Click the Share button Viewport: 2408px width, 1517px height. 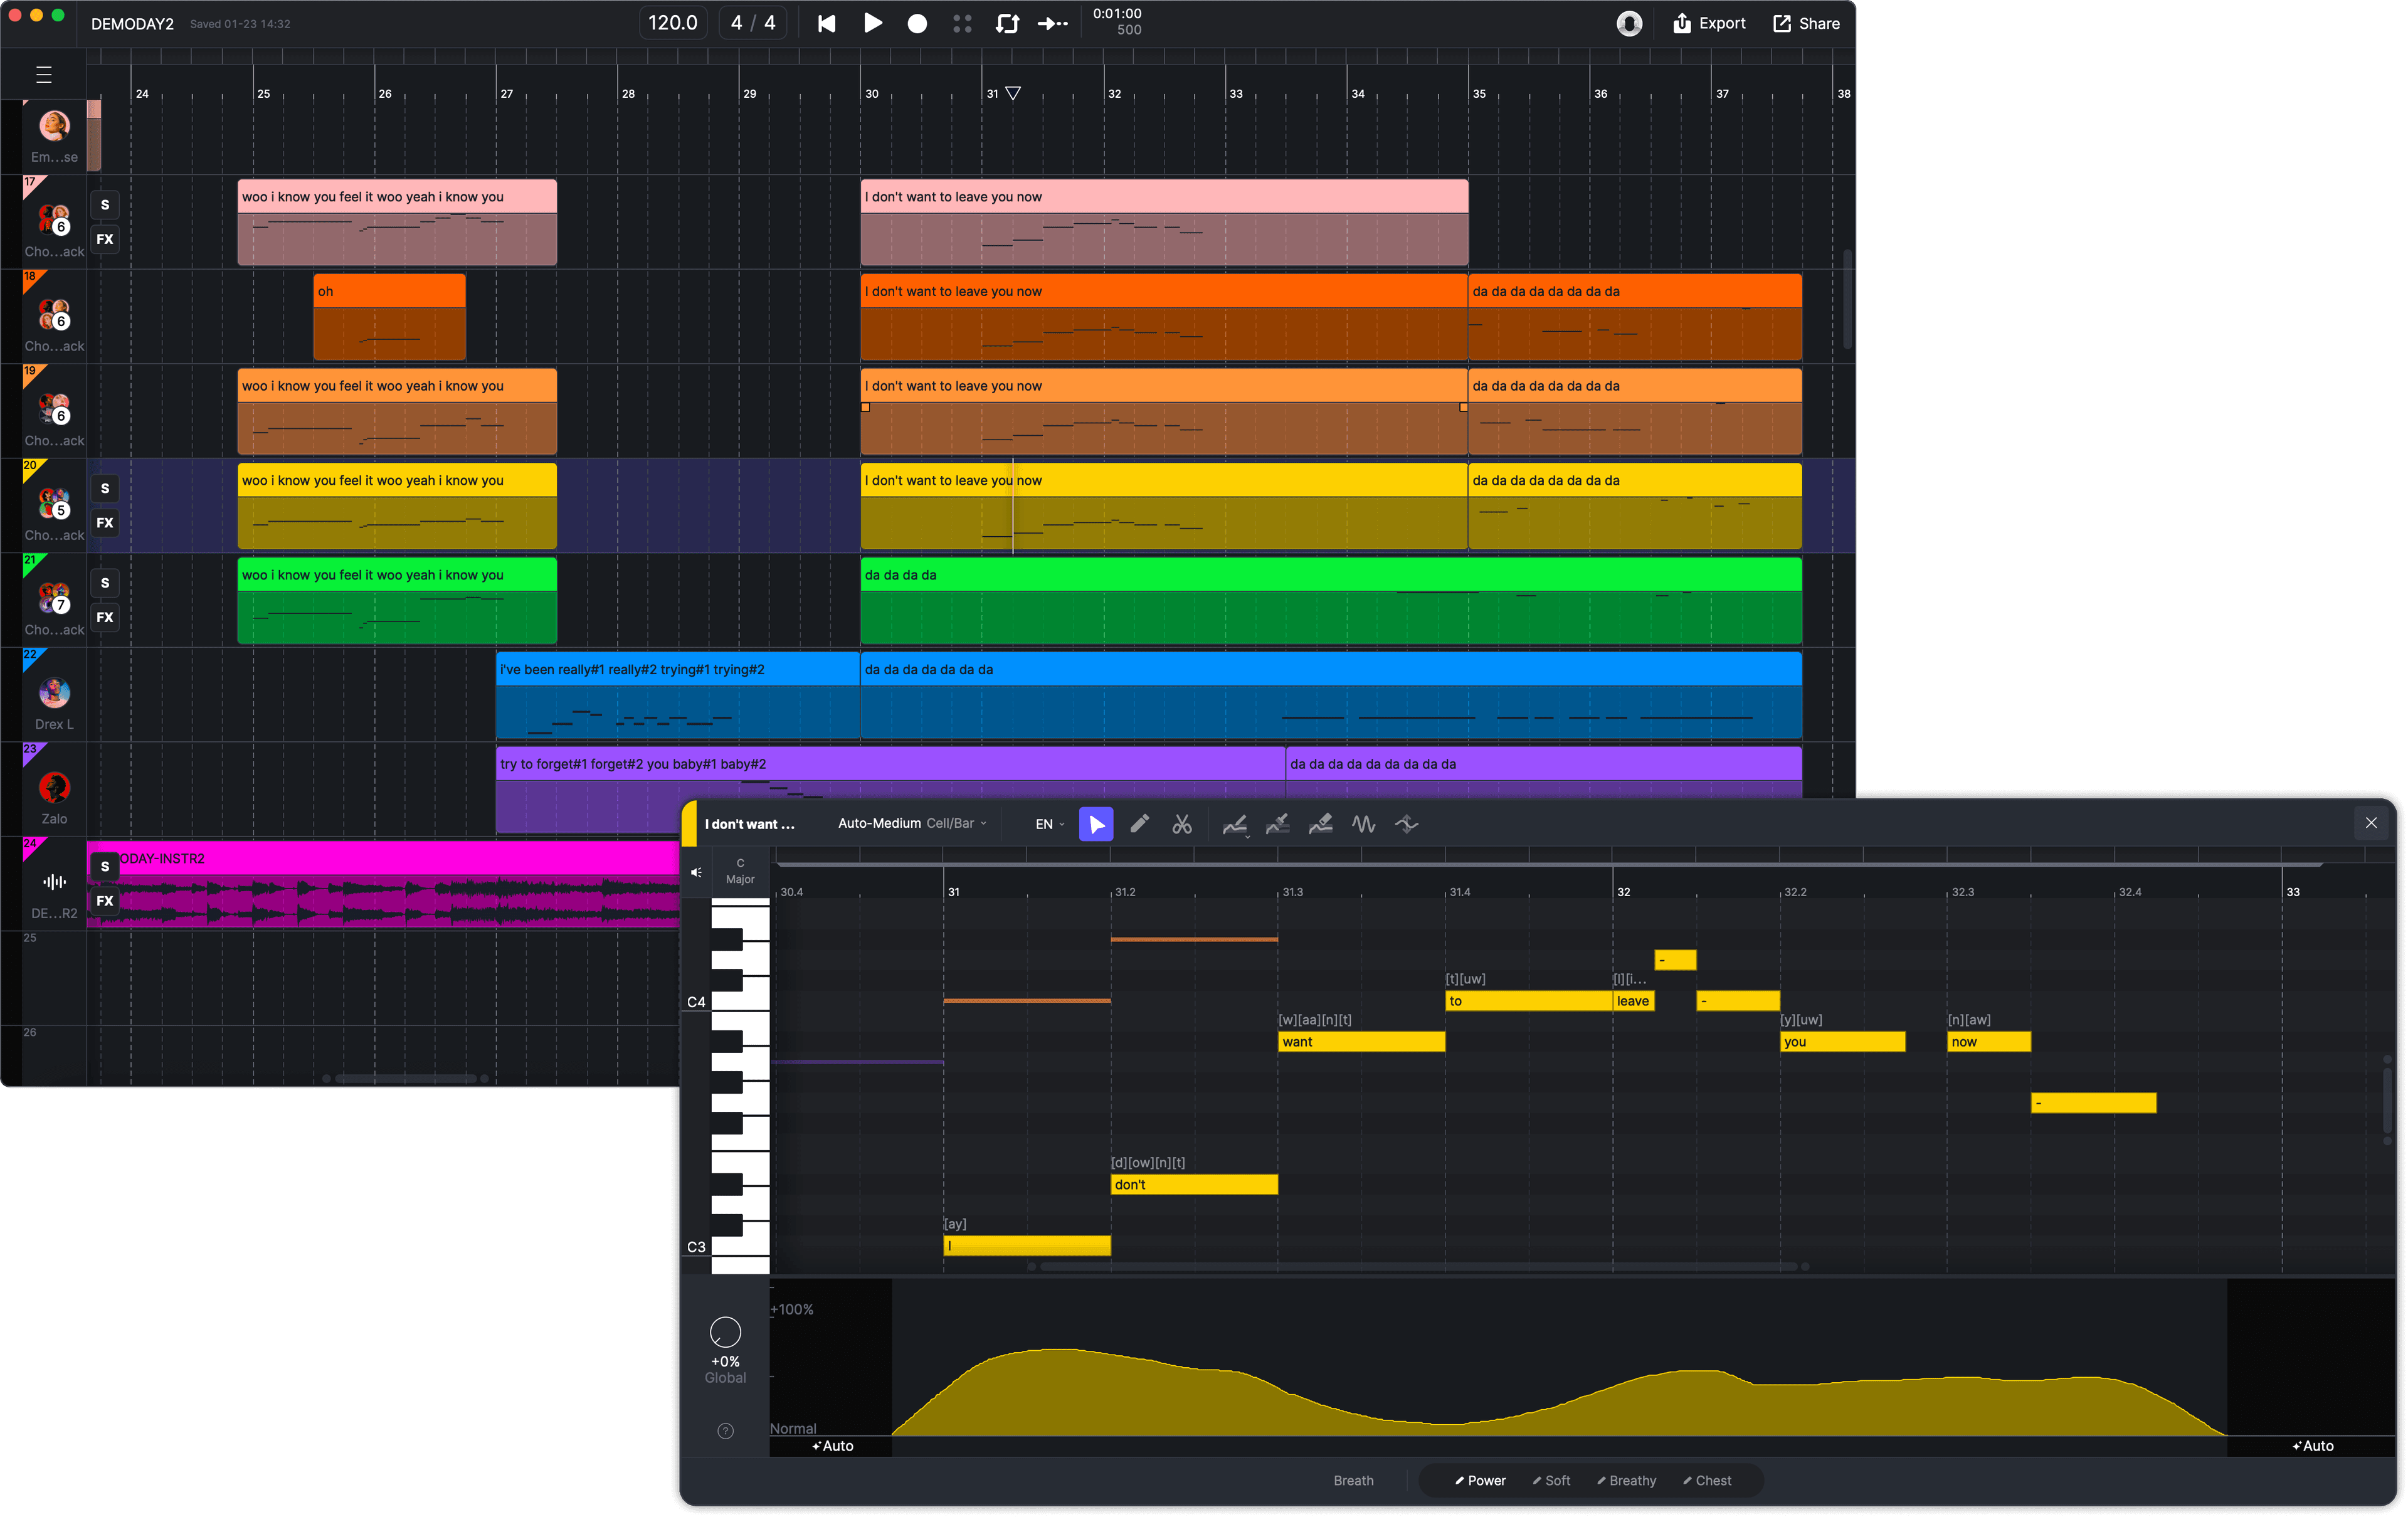(1807, 23)
